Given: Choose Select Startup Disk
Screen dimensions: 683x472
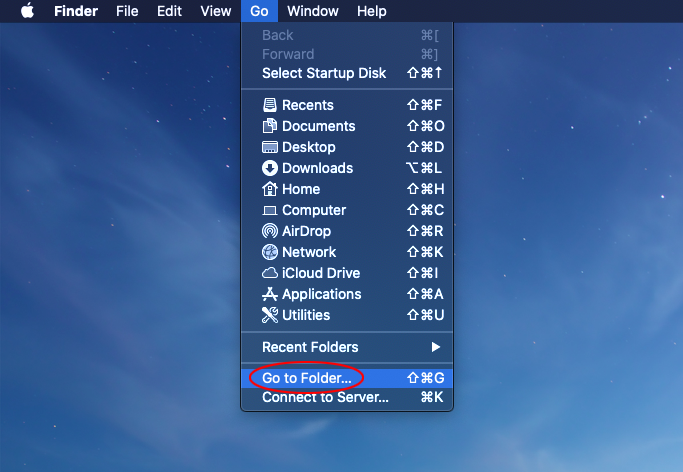Looking at the screenshot, I should pos(347,73).
